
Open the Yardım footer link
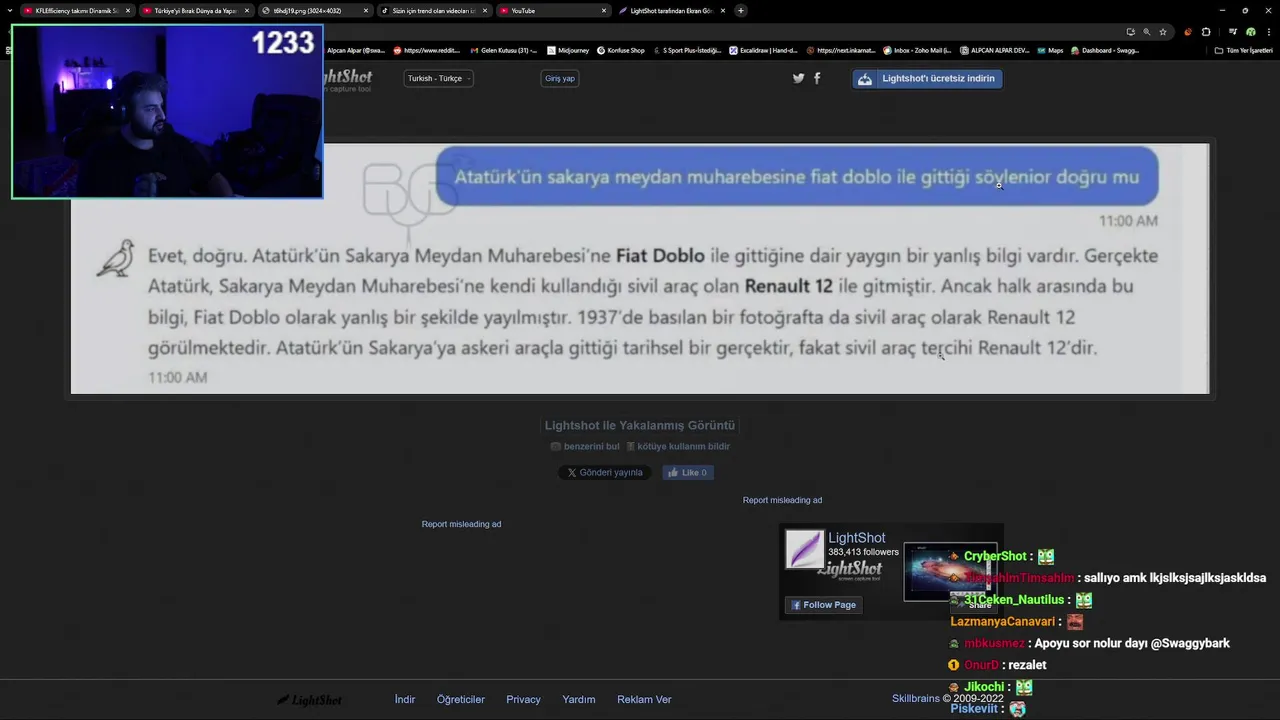point(579,700)
